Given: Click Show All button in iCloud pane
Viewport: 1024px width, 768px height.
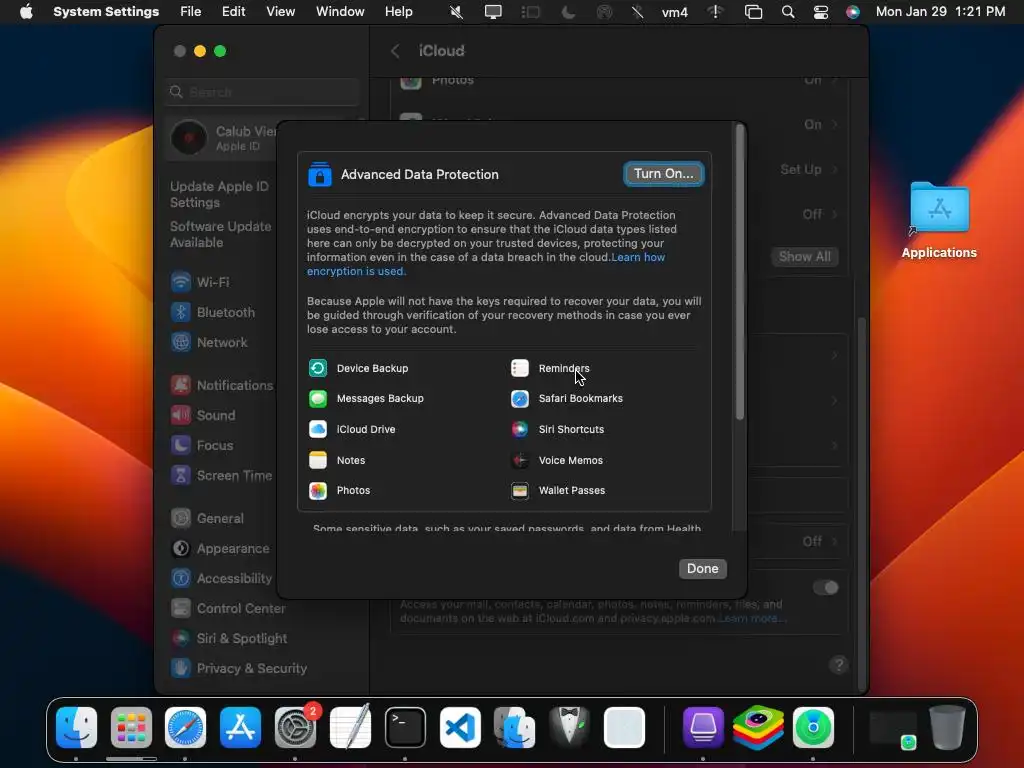Looking at the screenshot, I should tap(805, 257).
